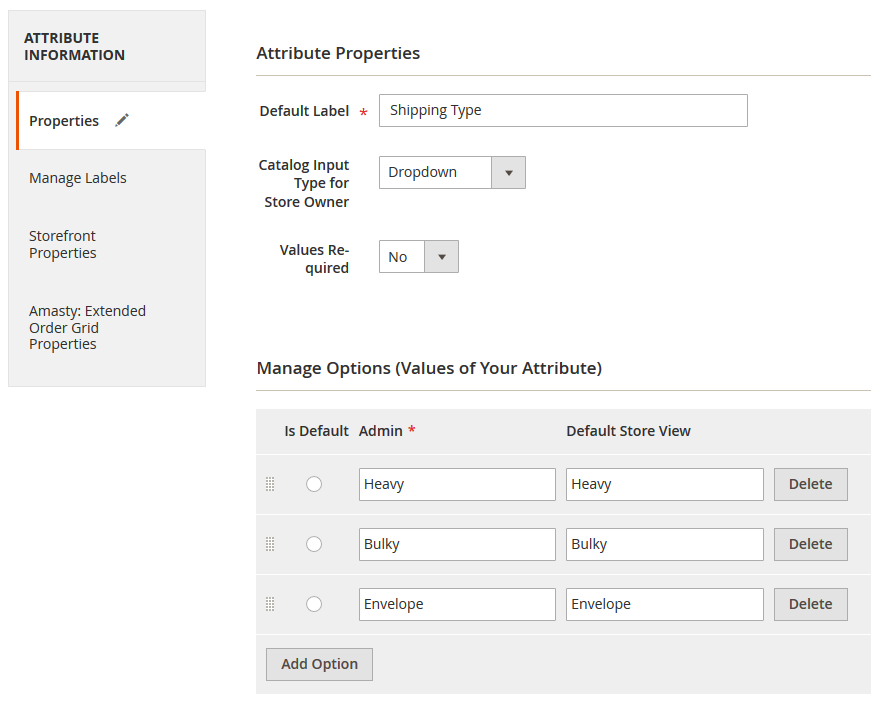Edit the Default Label text field
878x704 pixels.
pyautogui.click(x=563, y=110)
